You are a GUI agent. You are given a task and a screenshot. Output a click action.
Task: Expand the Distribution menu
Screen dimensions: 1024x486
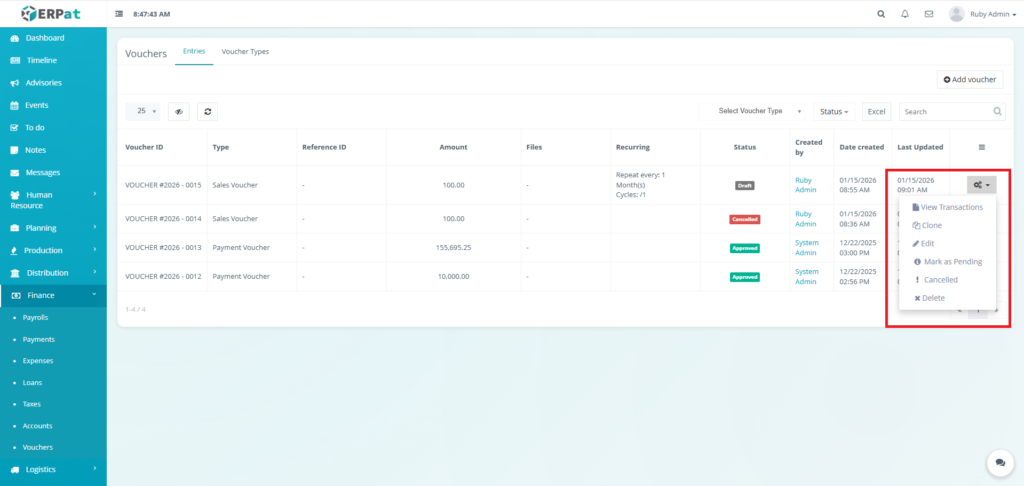[x=53, y=273]
